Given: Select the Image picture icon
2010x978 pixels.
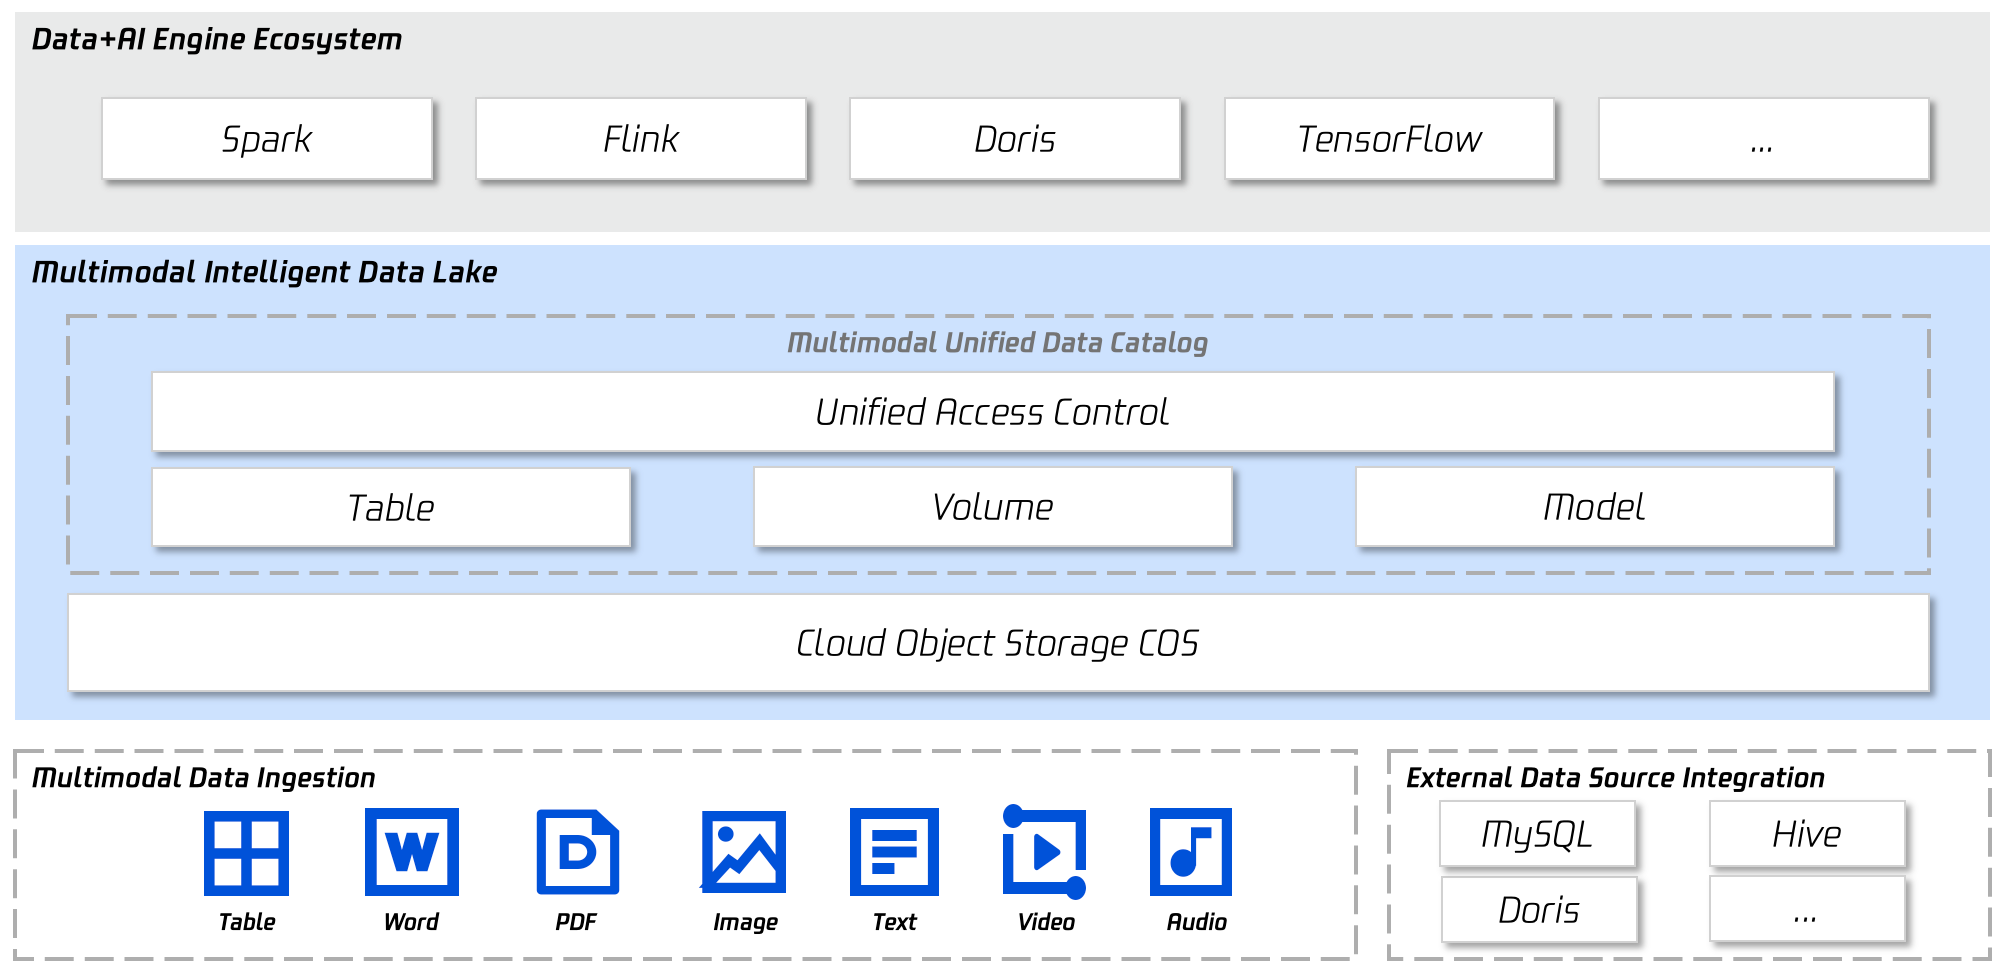Looking at the screenshot, I should pos(743,852).
